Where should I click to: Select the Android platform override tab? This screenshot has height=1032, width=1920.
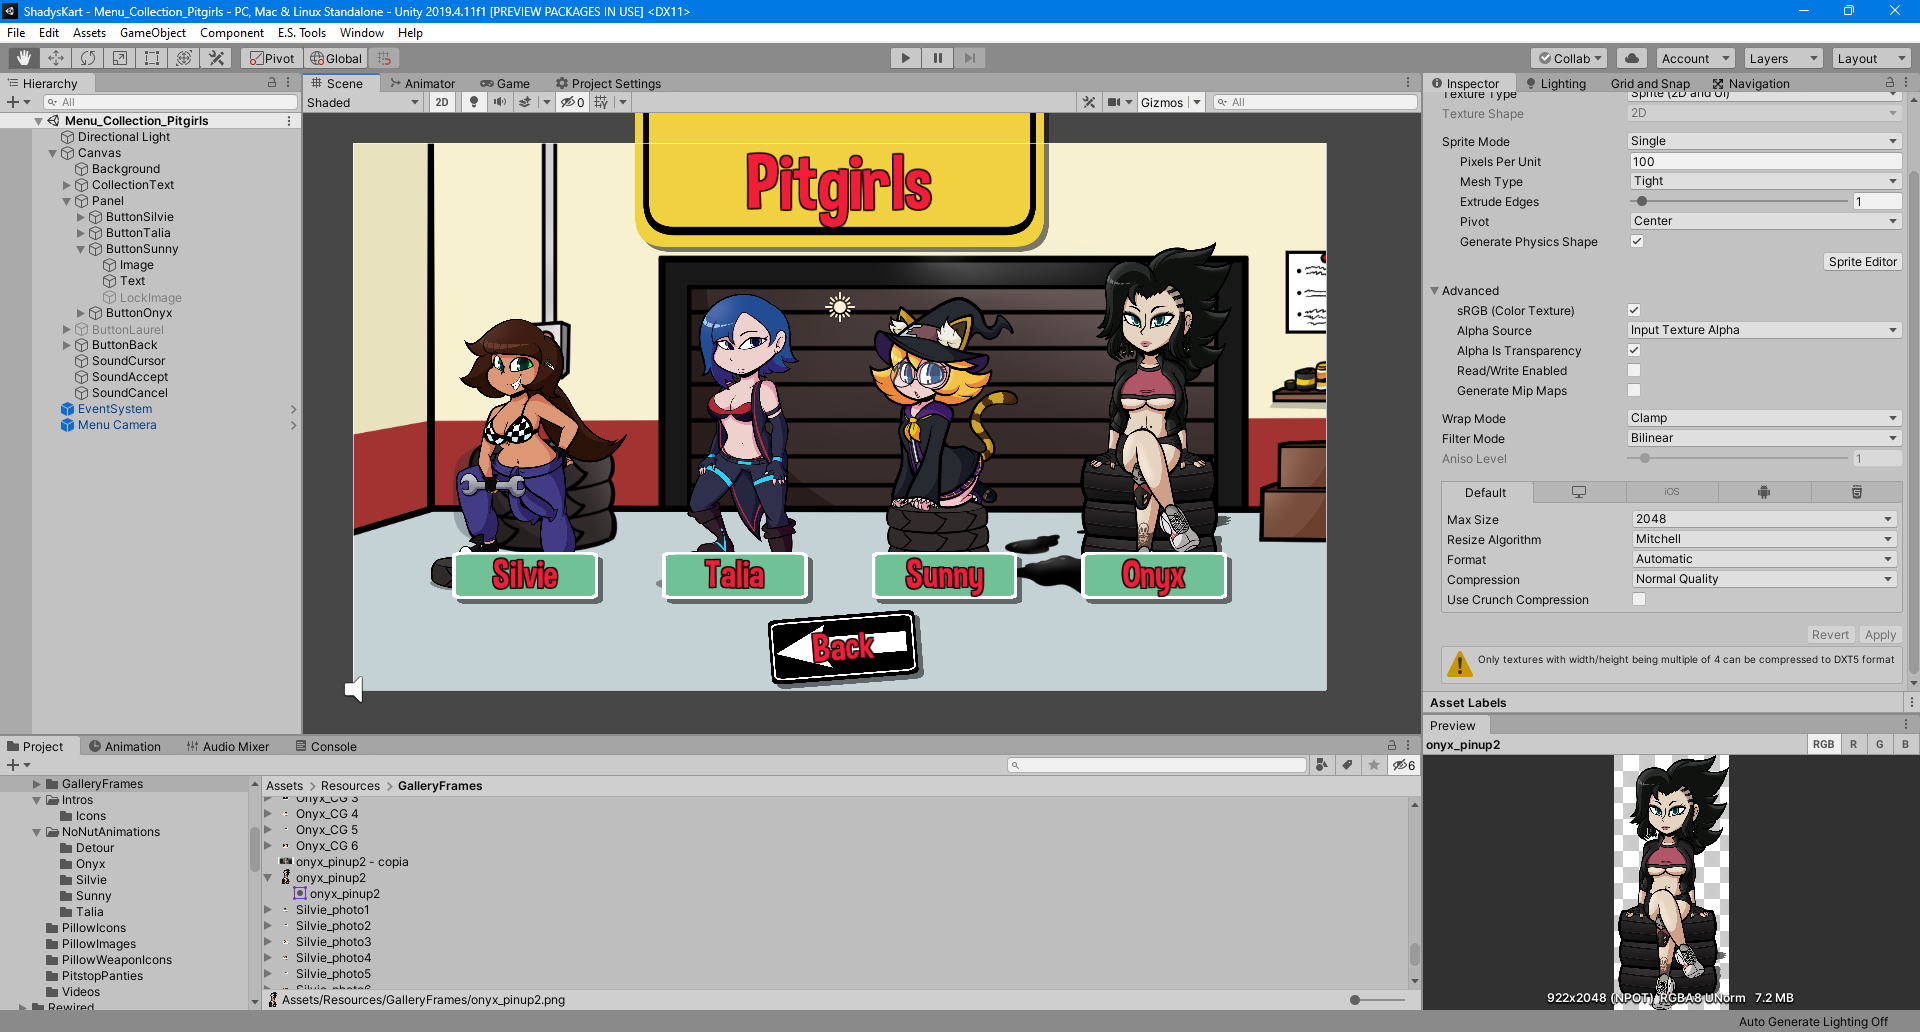[1764, 492]
